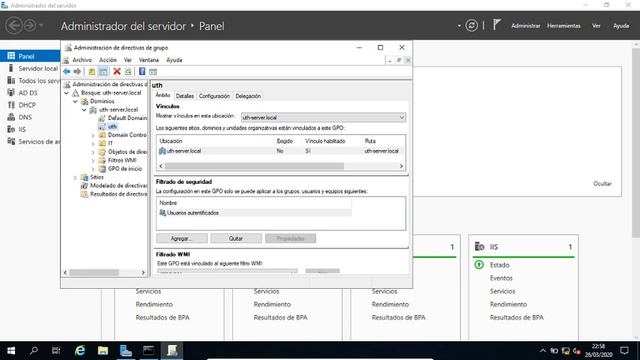Click the forward arrow in GPMC toolbar
Image resolution: width=640 pixels, height=360 pixels.
tap(77, 72)
